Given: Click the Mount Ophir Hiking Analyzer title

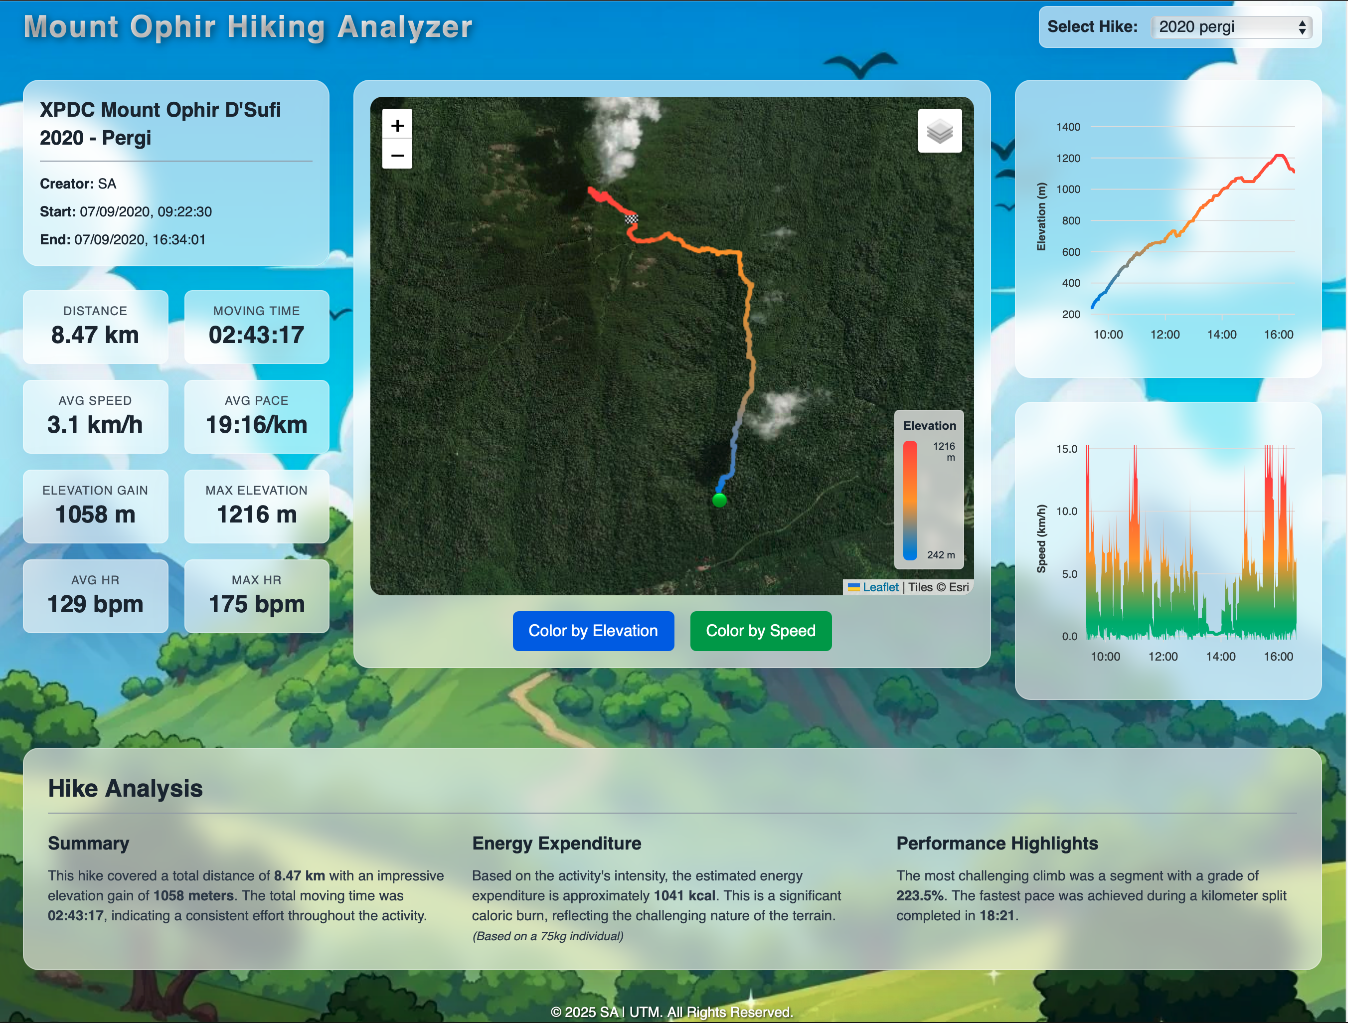Looking at the screenshot, I should click(x=248, y=27).
